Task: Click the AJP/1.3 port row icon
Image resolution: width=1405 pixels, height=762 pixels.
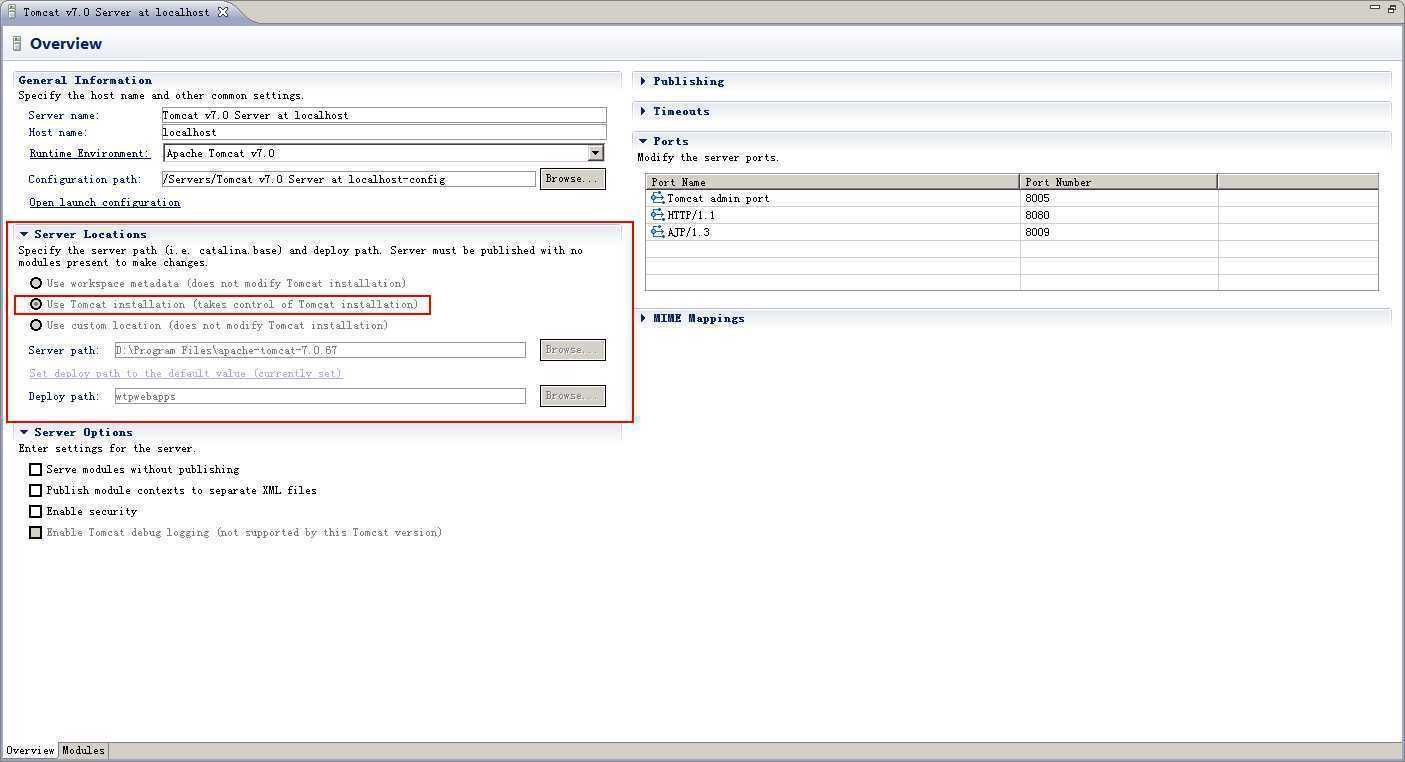Action: pyautogui.click(x=657, y=232)
